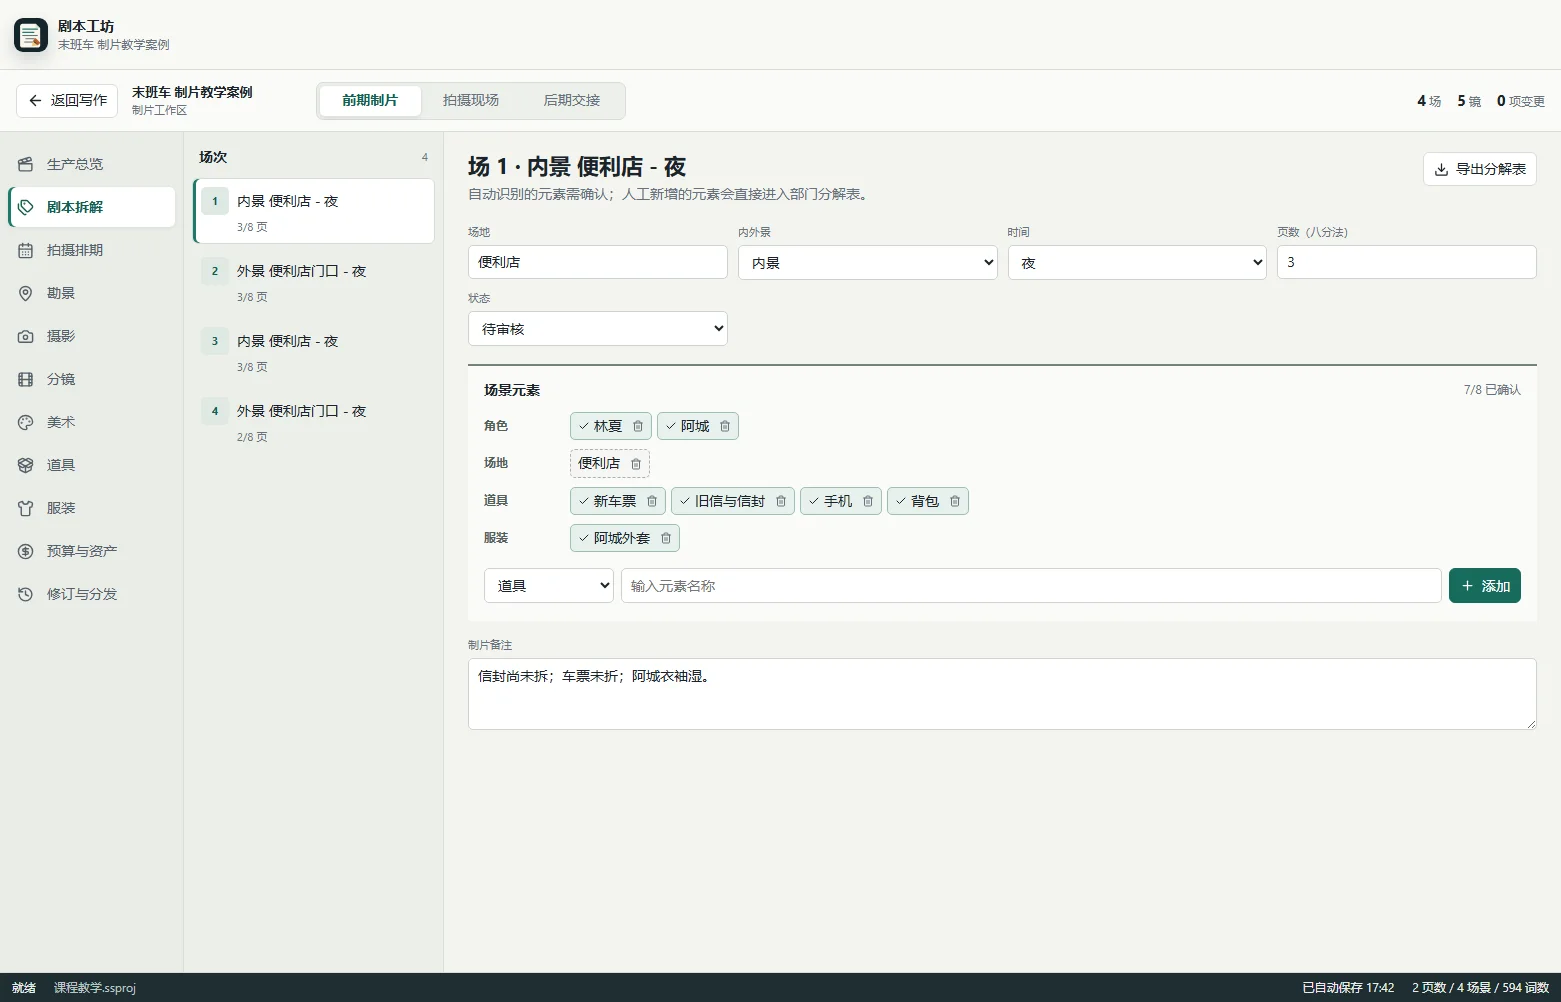Click the 页数 field showing 3

pyautogui.click(x=1407, y=262)
